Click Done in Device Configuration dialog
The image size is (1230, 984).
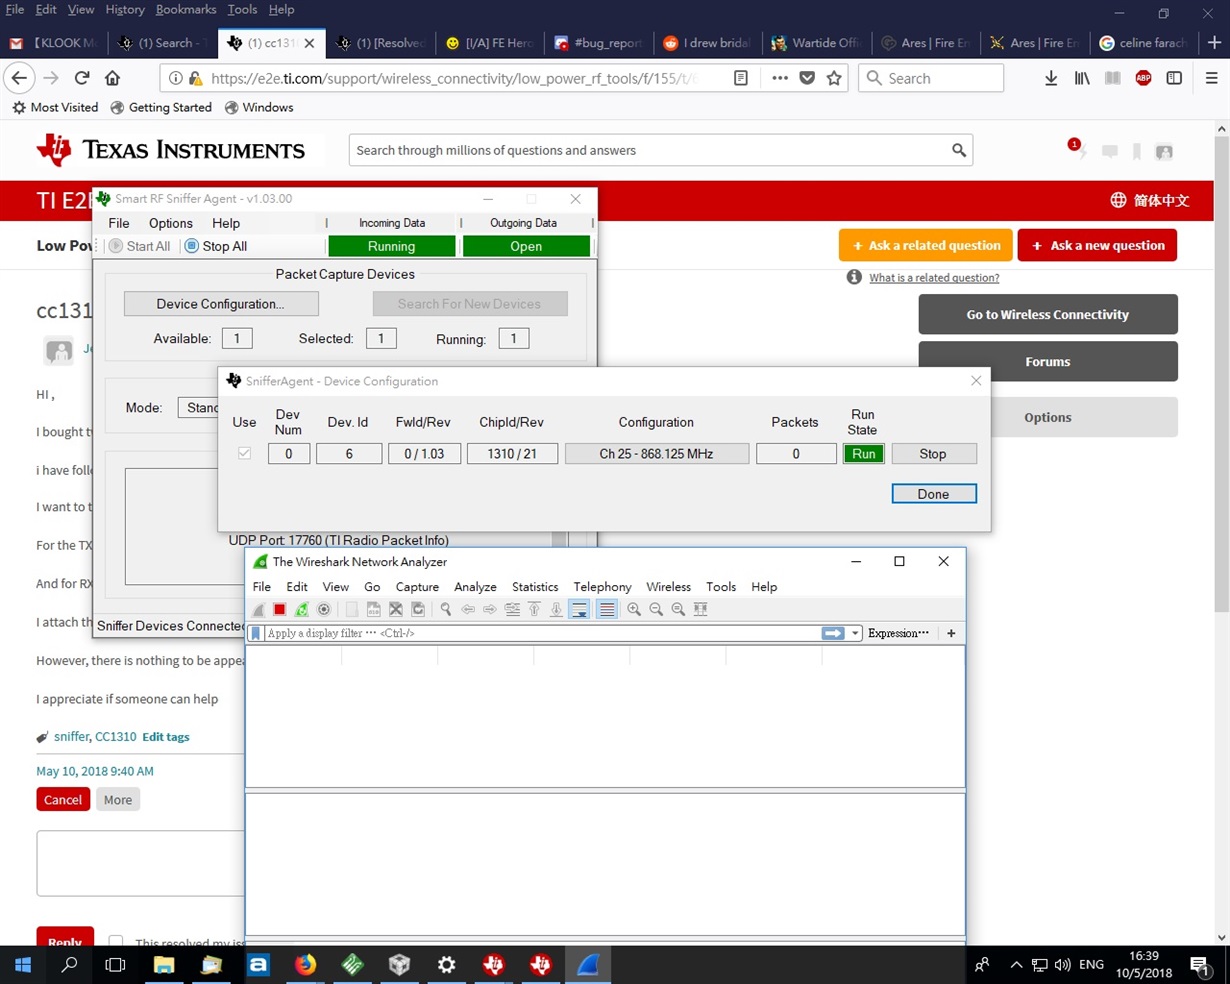933,494
